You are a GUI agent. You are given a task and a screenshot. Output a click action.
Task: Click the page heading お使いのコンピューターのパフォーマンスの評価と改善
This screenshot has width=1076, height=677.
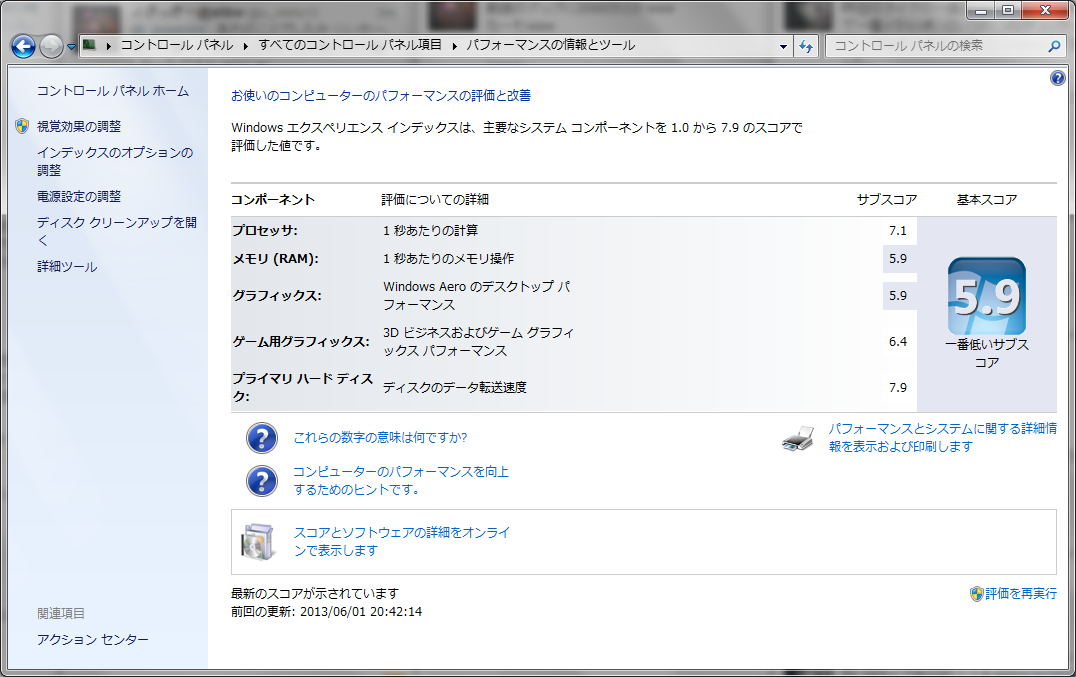click(x=381, y=96)
